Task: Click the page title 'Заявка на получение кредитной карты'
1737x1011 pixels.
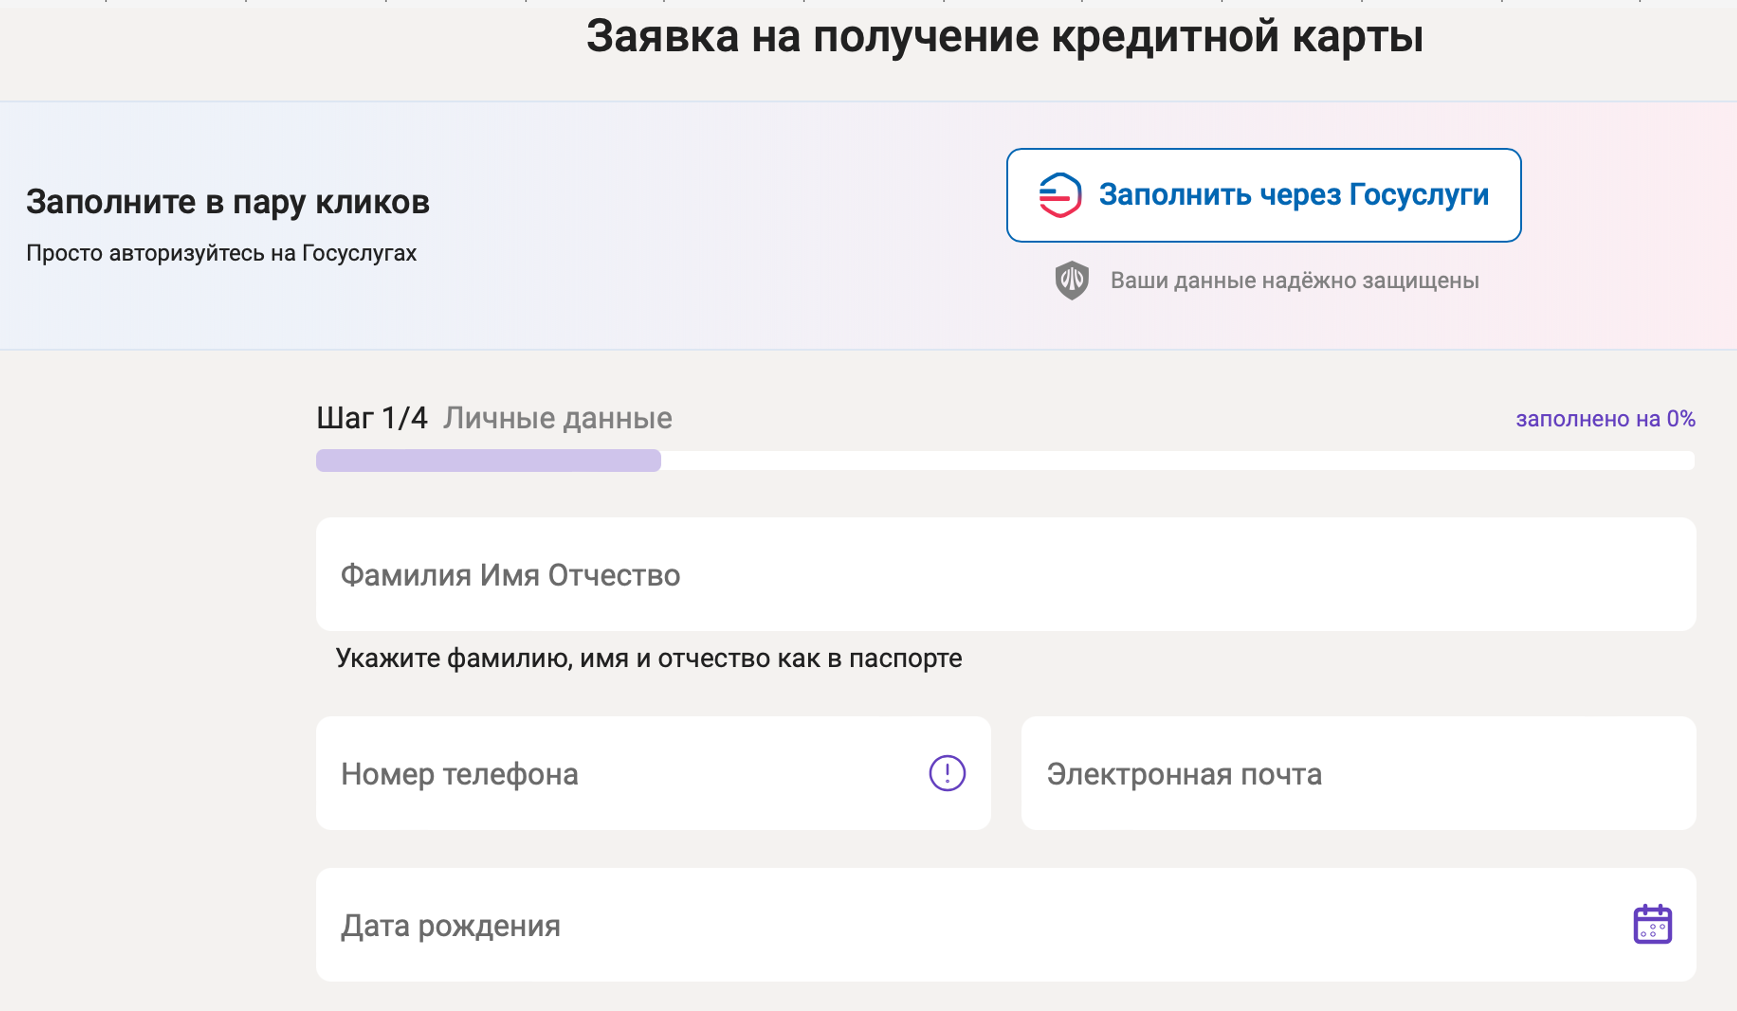Action: [x=1004, y=37]
